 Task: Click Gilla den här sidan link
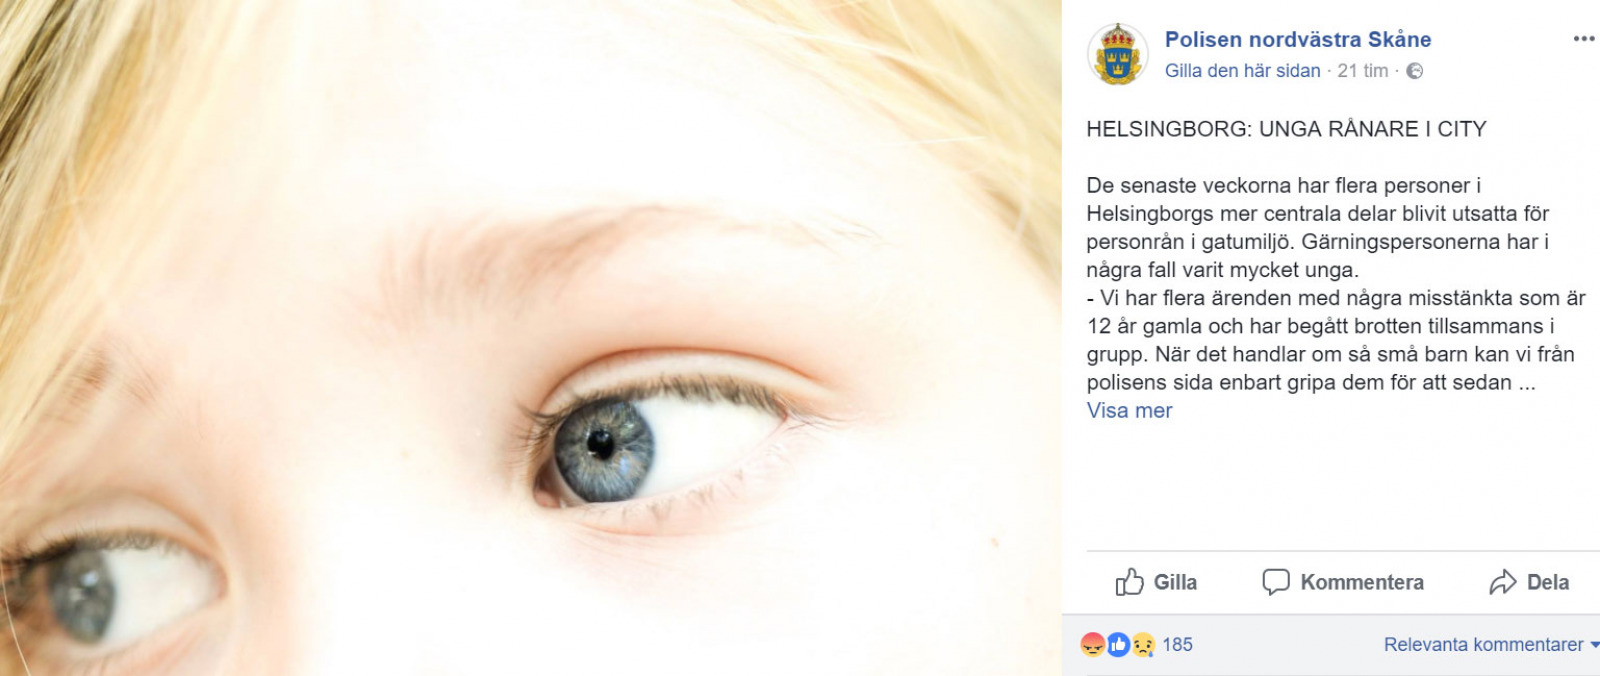pos(1242,71)
